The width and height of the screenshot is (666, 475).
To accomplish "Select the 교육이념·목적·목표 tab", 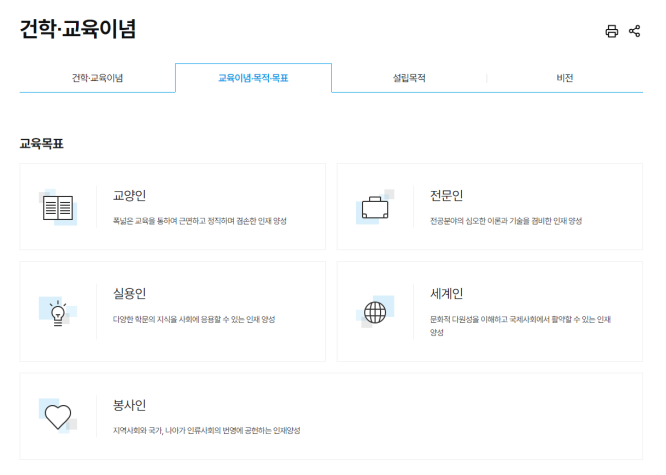I will pos(253,78).
